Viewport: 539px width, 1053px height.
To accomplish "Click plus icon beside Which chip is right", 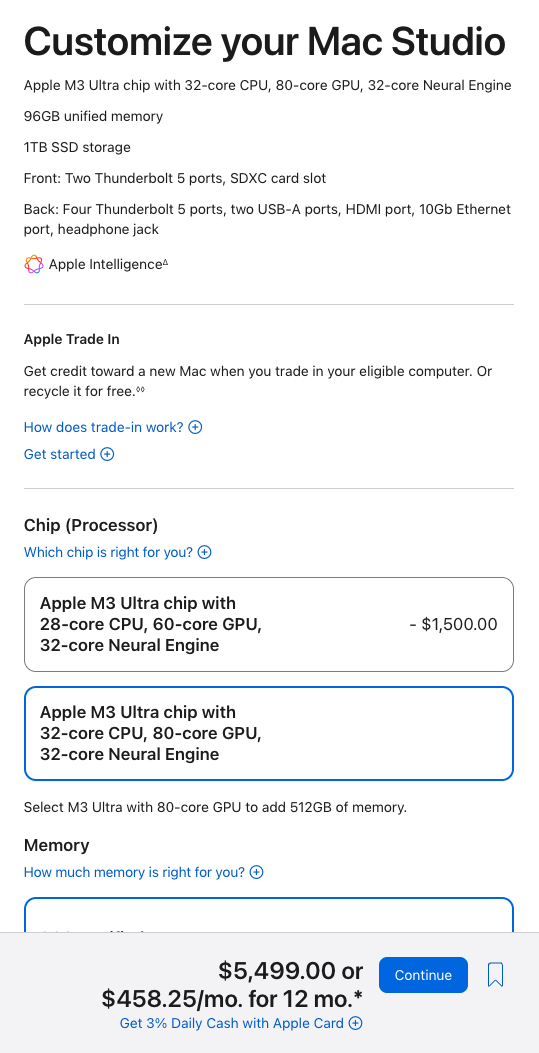I will tap(205, 552).
